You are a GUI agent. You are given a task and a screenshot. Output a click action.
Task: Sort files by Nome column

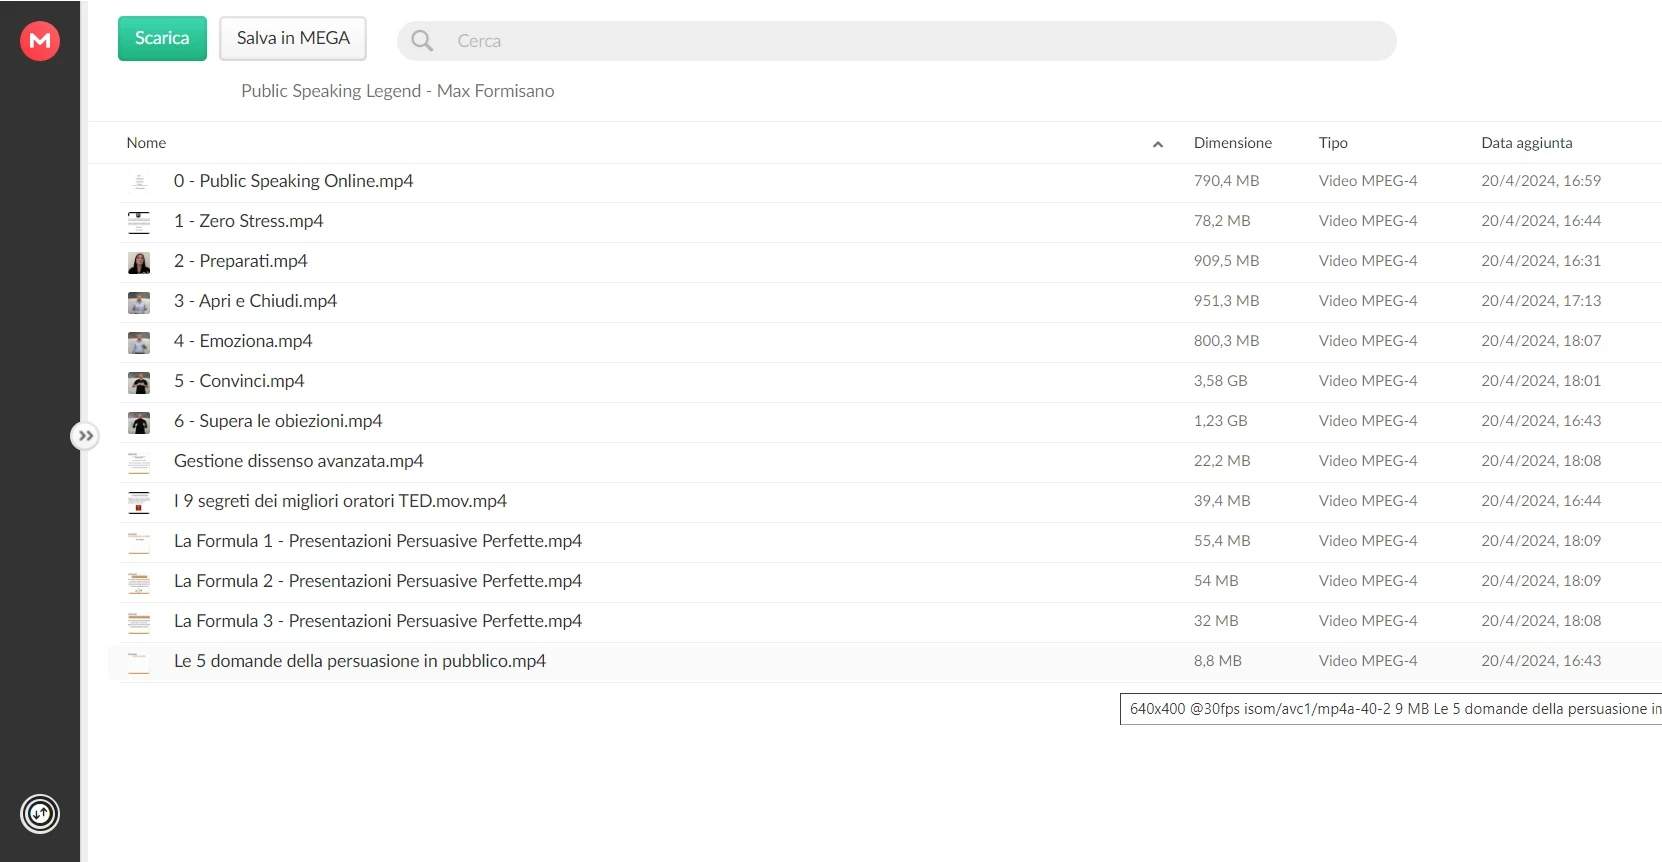146,143
